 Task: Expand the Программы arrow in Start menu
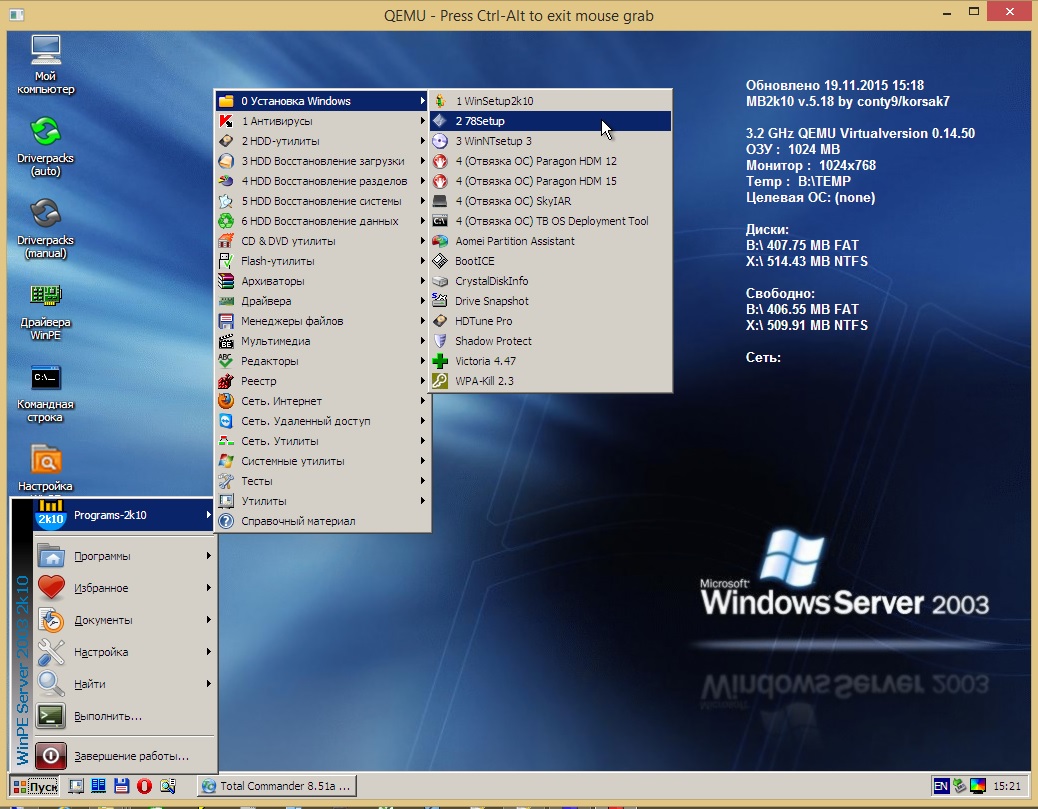[209, 555]
